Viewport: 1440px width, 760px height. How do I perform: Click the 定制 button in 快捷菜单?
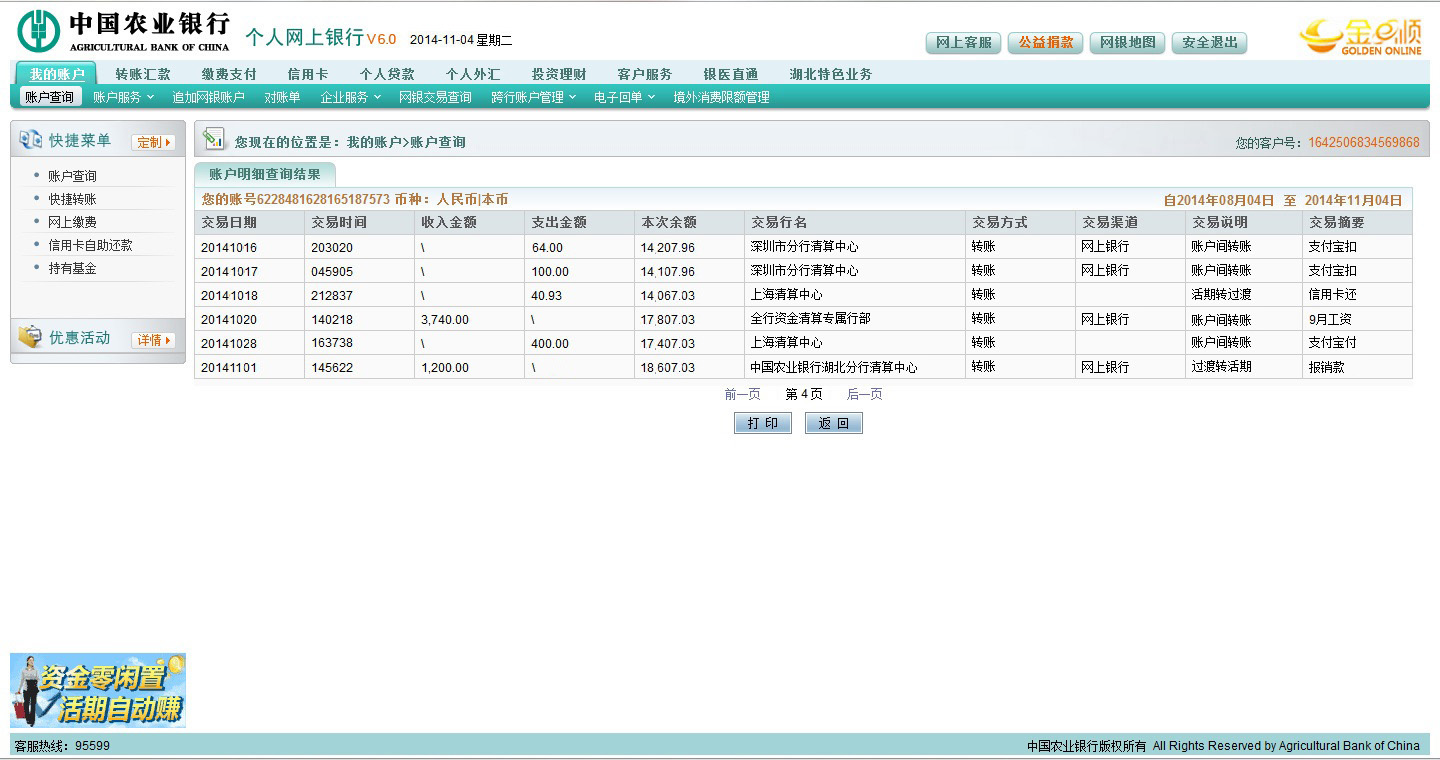(x=153, y=142)
